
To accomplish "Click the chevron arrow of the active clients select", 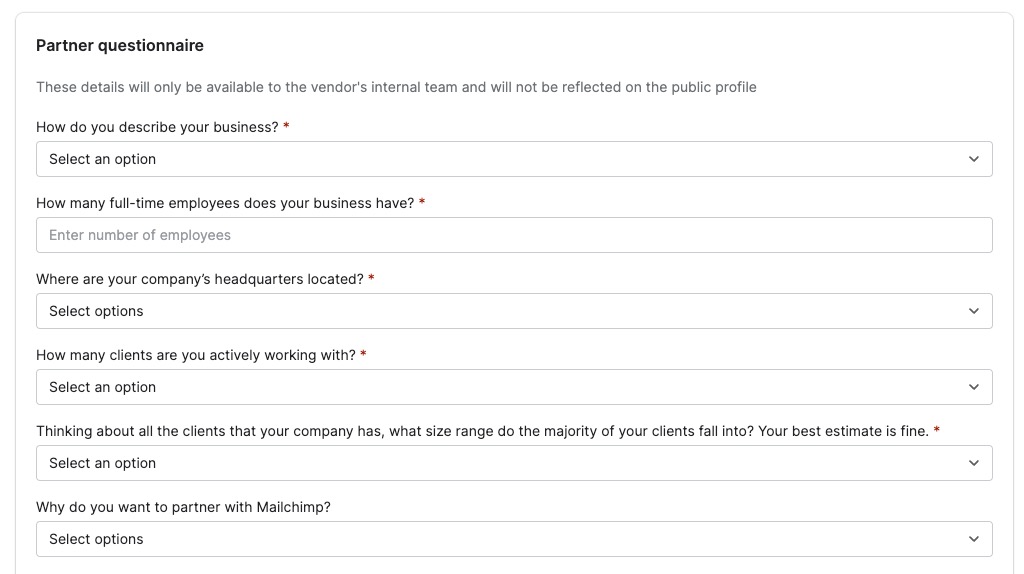I will [974, 387].
